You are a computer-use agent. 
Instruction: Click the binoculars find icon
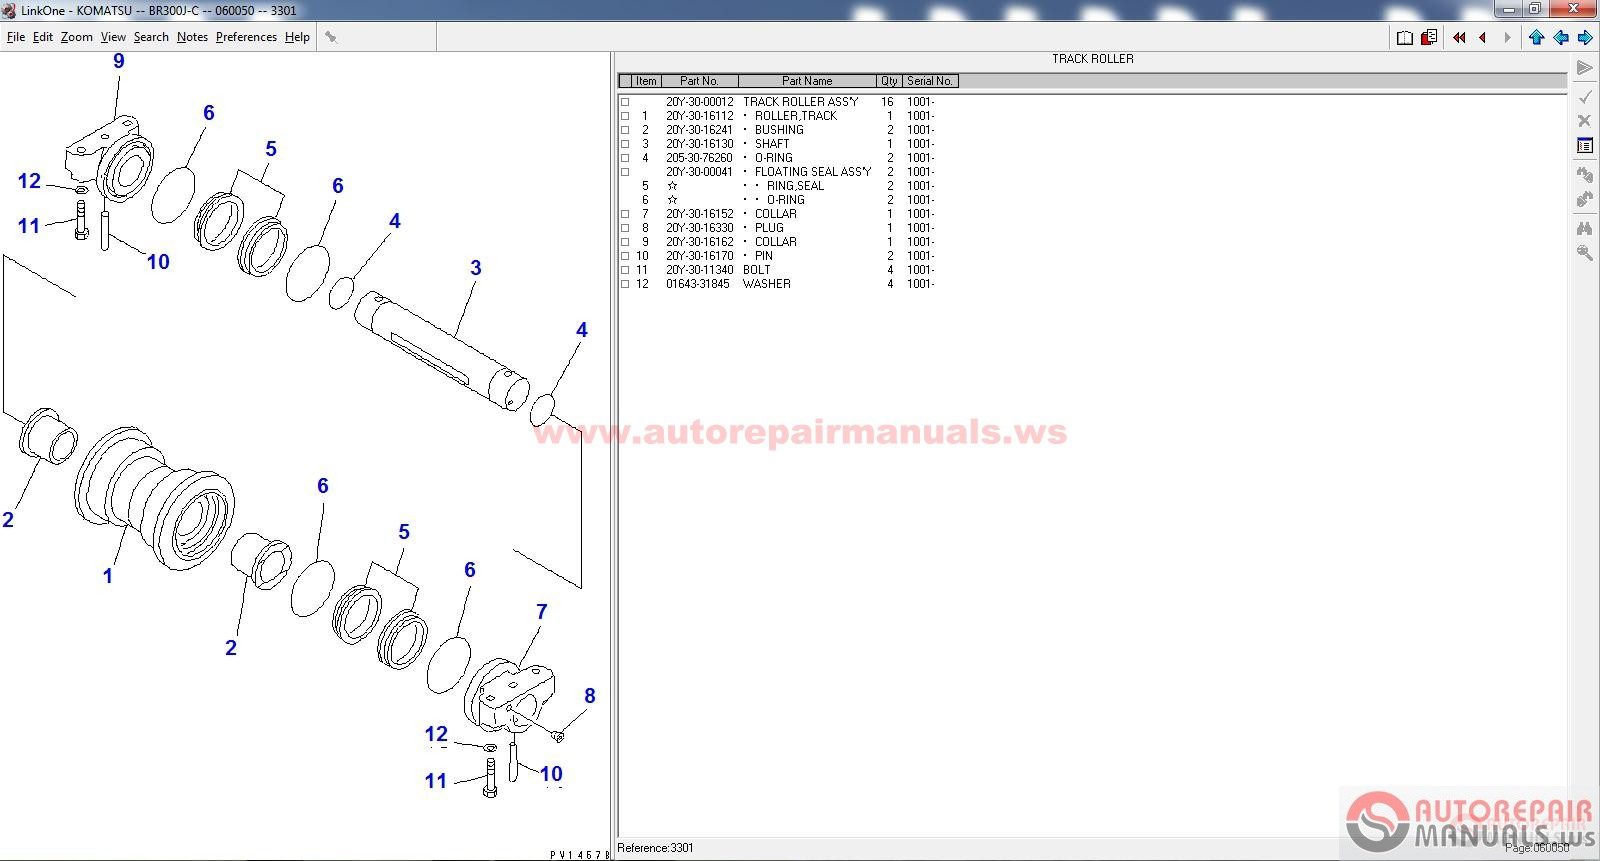point(1584,229)
